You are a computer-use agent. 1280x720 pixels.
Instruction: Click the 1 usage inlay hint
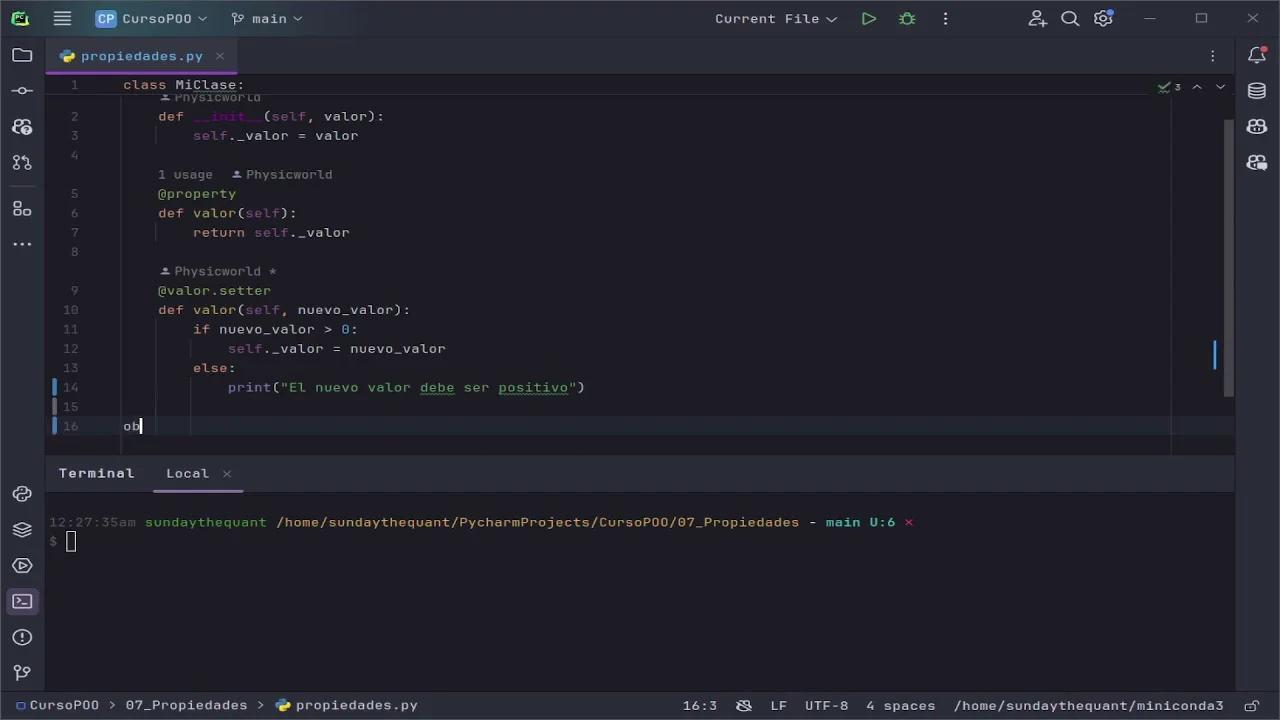[x=185, y=174]
